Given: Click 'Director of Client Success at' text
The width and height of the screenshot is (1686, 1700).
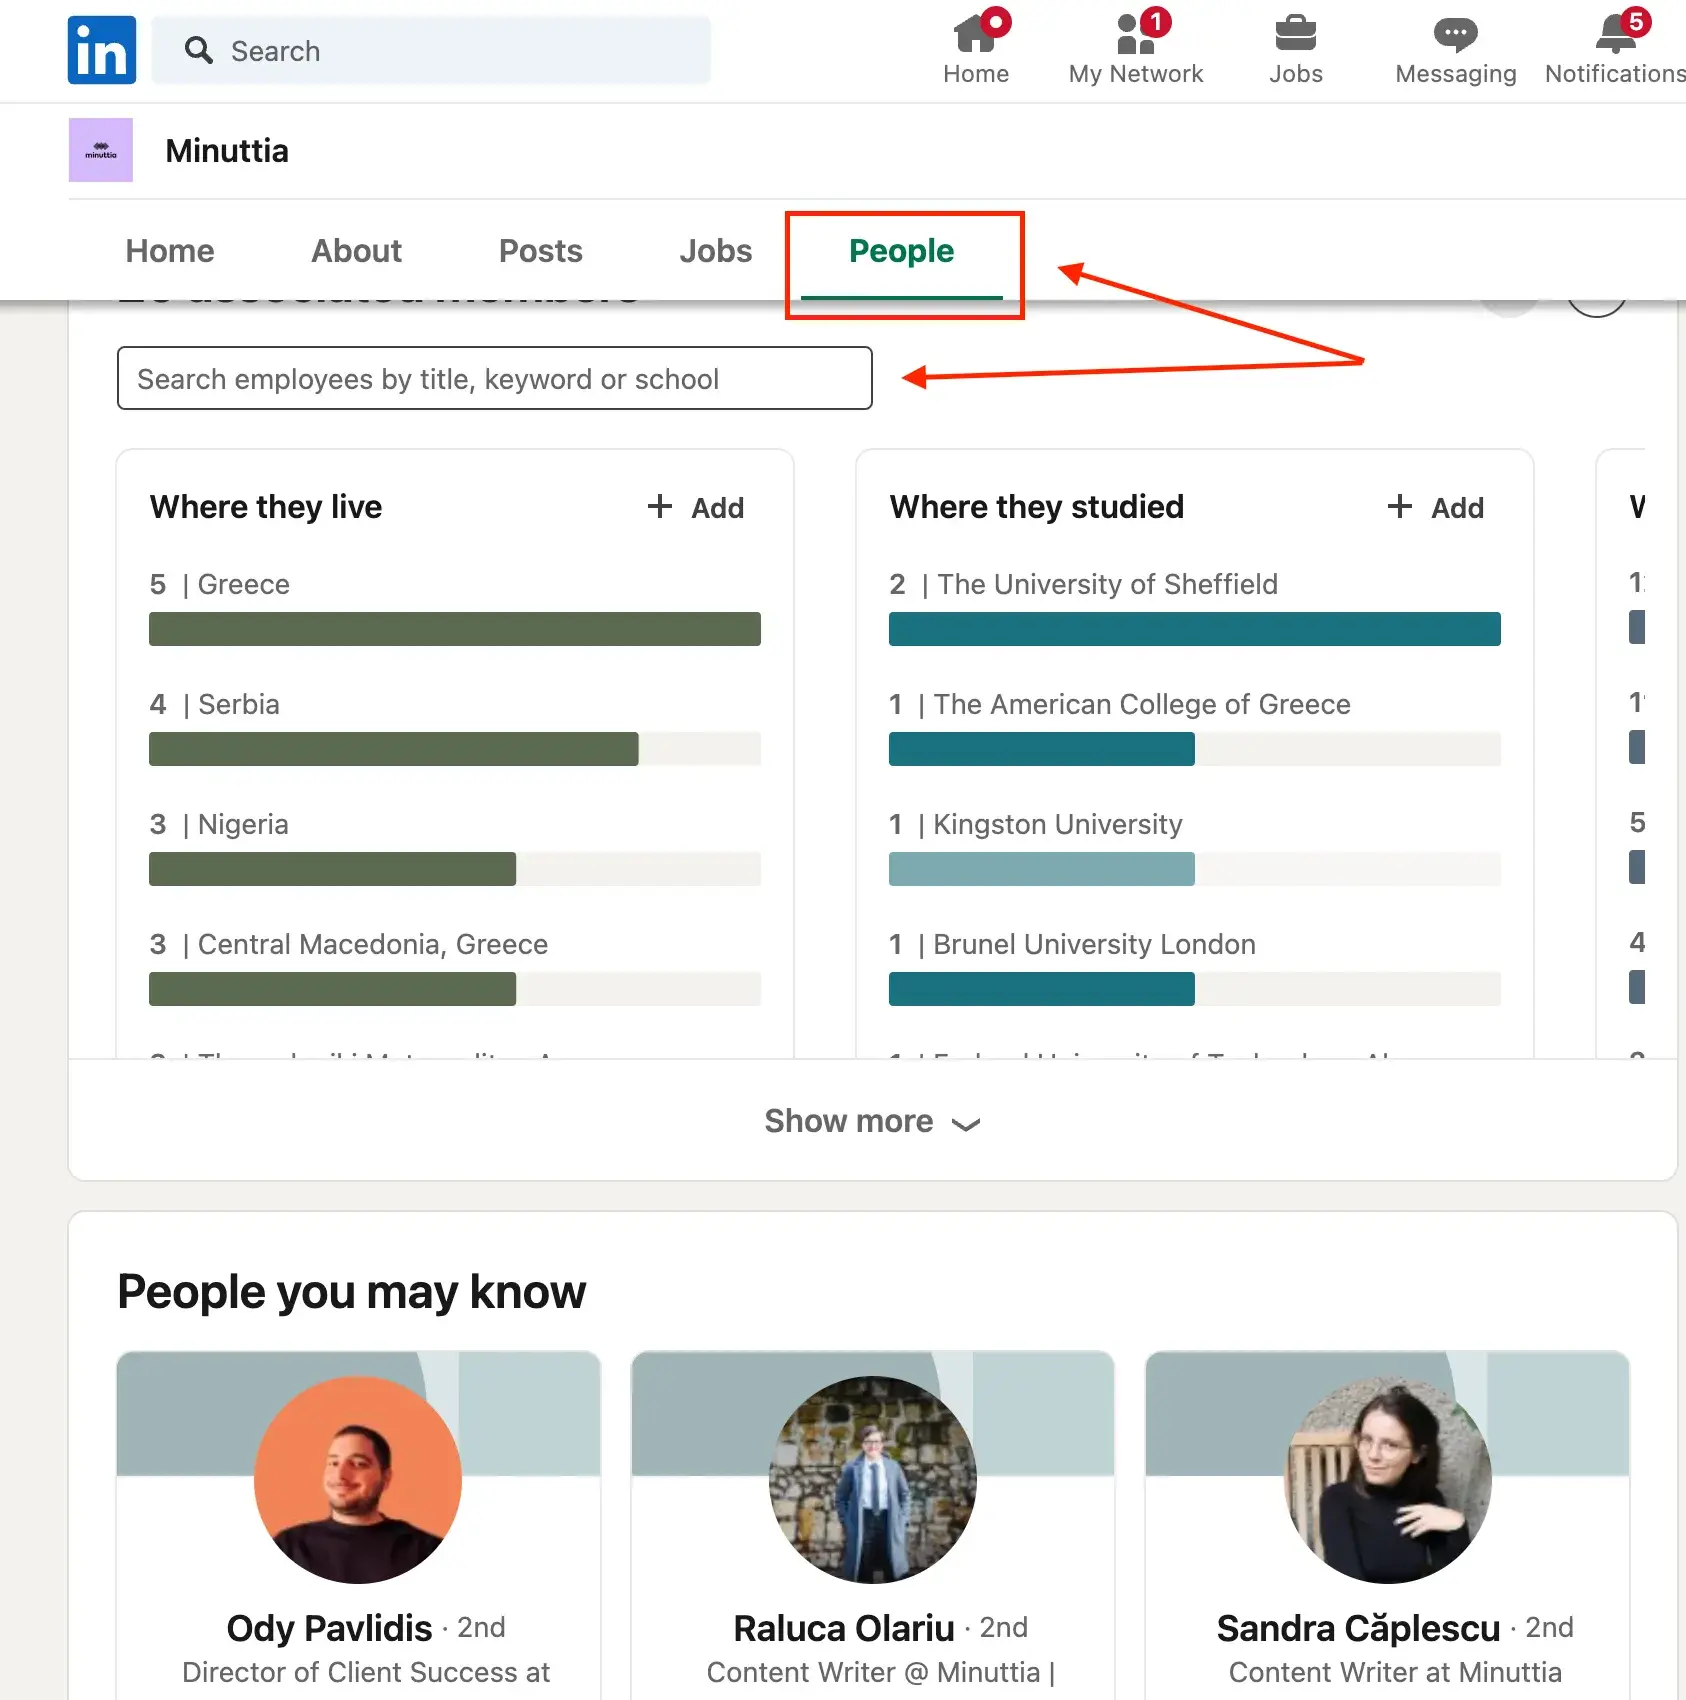Looking at the screenshot, I should pos(366,1672).
